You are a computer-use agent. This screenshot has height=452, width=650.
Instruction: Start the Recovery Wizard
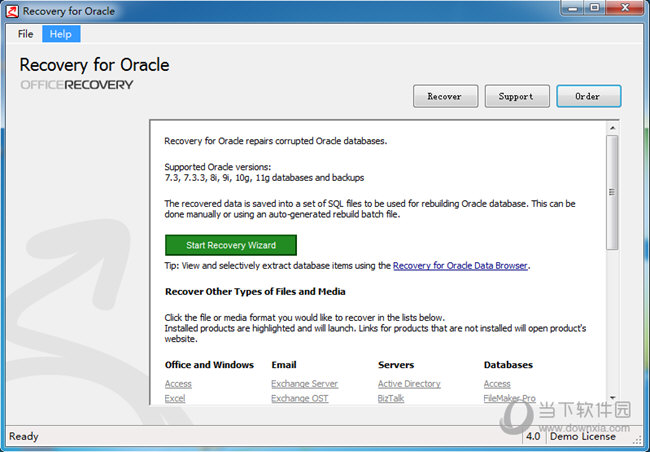tap(230, 245)
